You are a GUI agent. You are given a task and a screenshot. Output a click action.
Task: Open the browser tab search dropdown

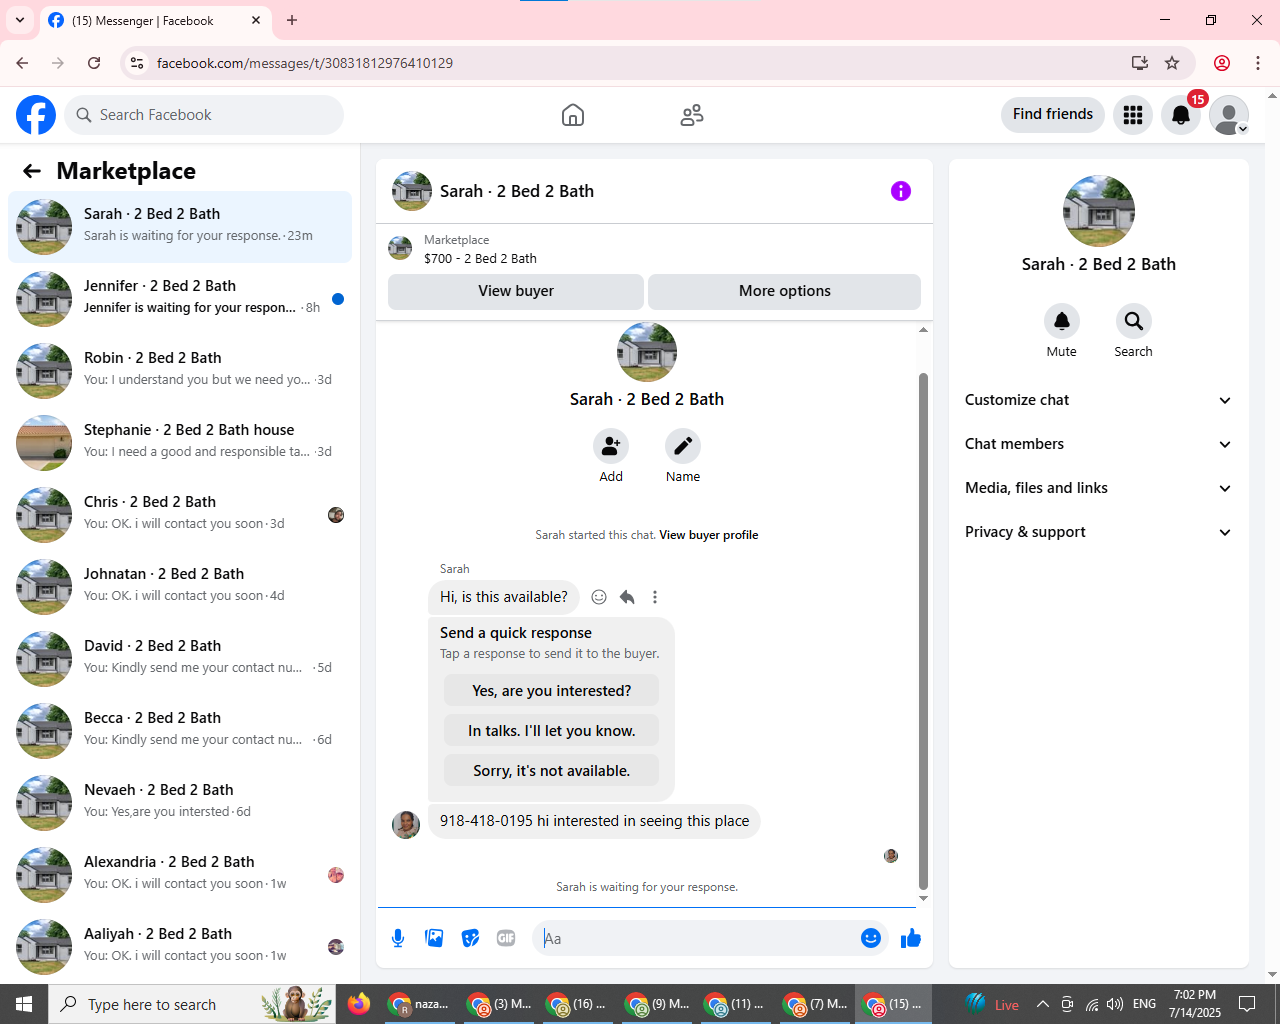point(20,20)
